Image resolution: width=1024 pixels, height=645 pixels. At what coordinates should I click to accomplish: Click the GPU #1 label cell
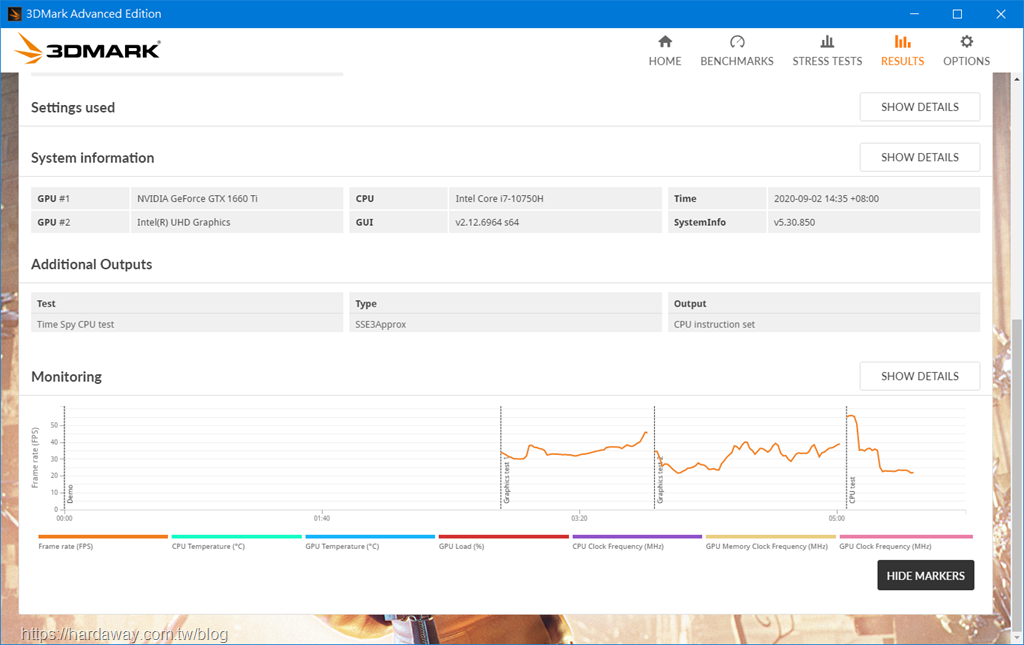coord(80,198)
